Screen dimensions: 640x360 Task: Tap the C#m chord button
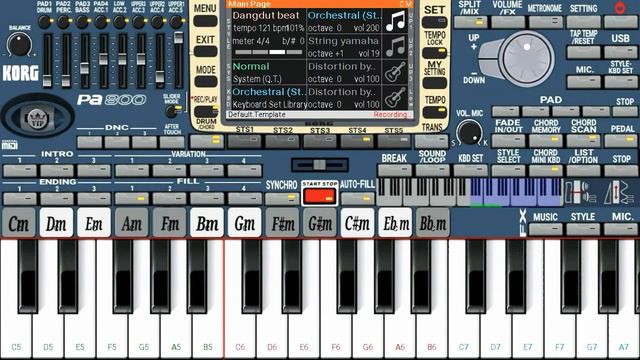tap(357, 223)
